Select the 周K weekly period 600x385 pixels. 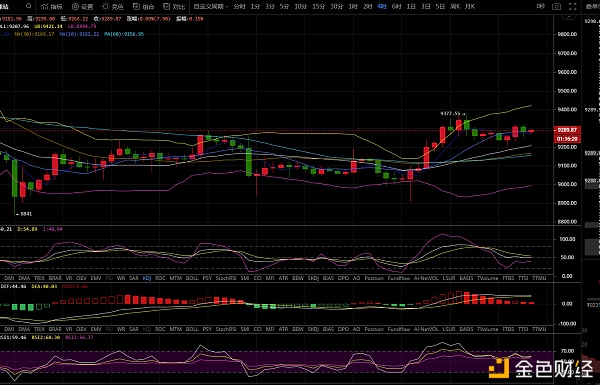coord(455,7)
